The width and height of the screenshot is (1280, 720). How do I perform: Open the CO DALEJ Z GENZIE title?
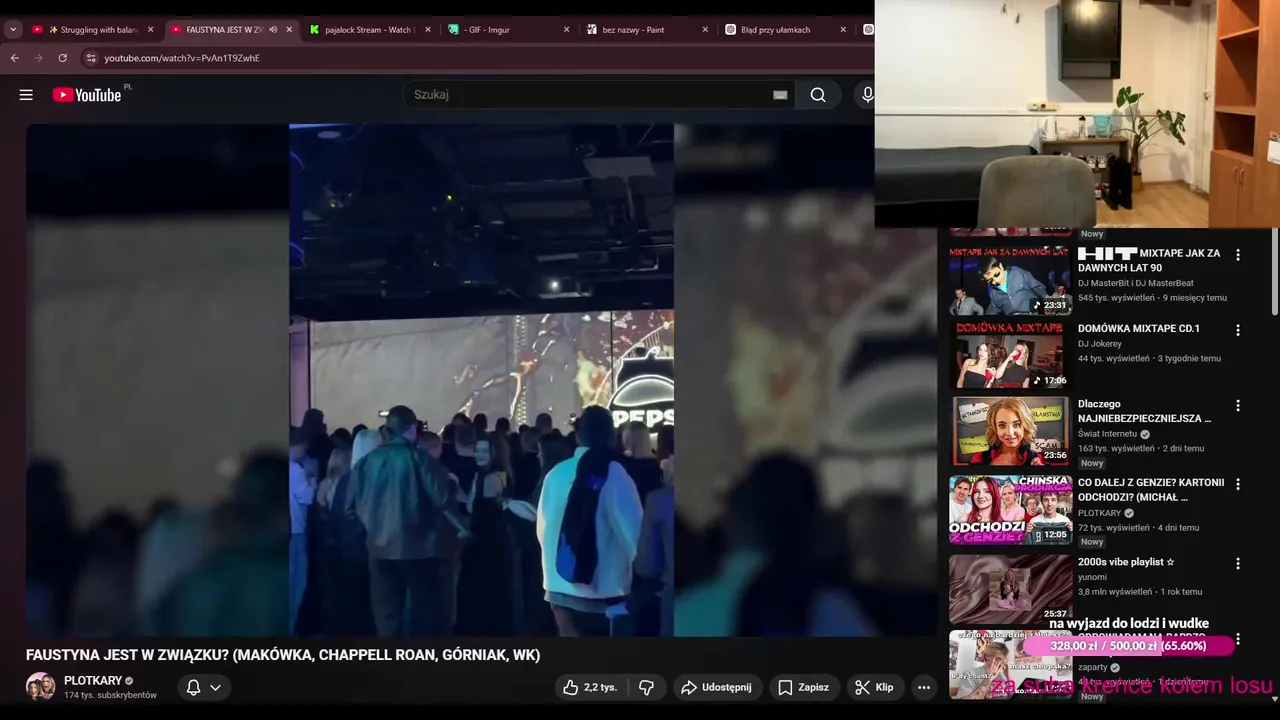point(1151,489)
